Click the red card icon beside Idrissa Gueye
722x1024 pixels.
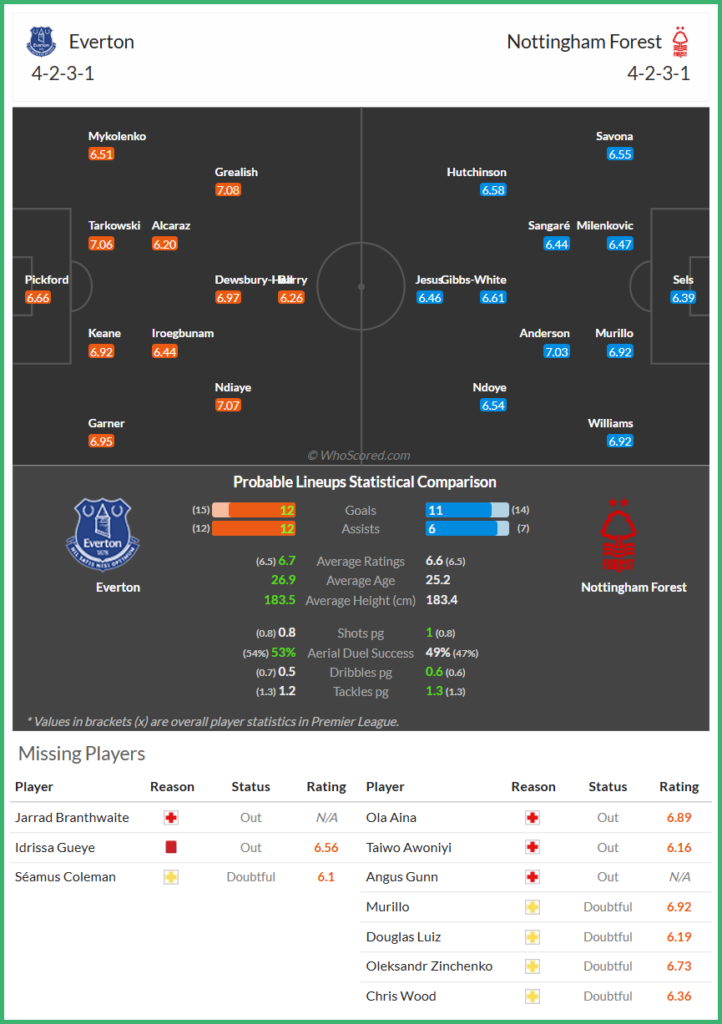pos(172,847)
